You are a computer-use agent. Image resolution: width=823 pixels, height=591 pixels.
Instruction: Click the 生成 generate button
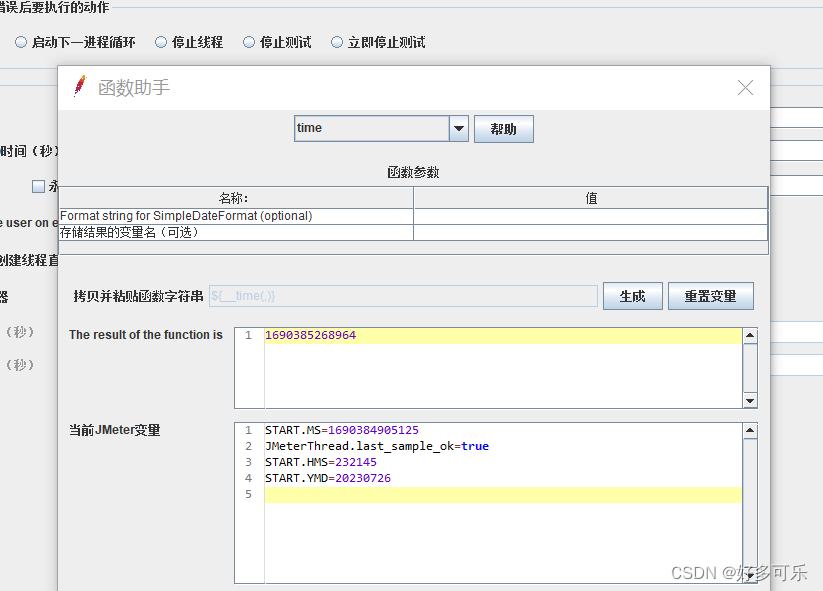point(632,296)
